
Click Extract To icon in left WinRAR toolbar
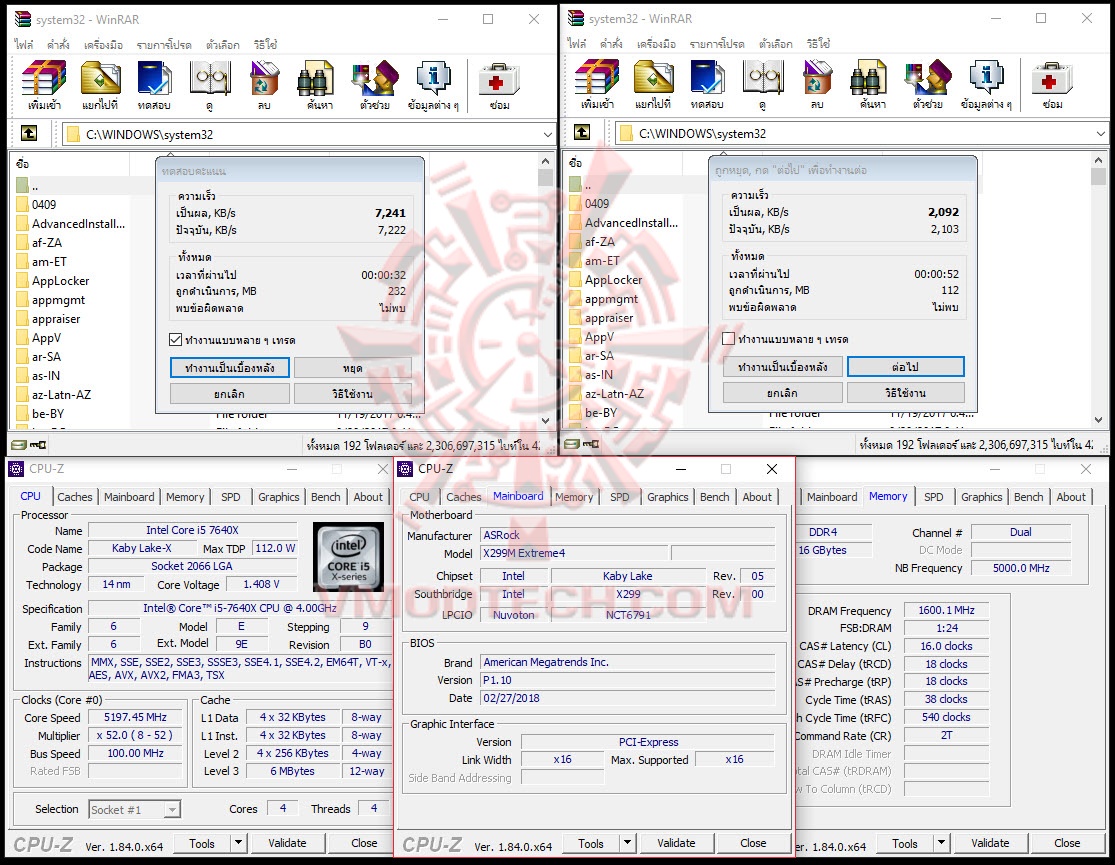100,85
